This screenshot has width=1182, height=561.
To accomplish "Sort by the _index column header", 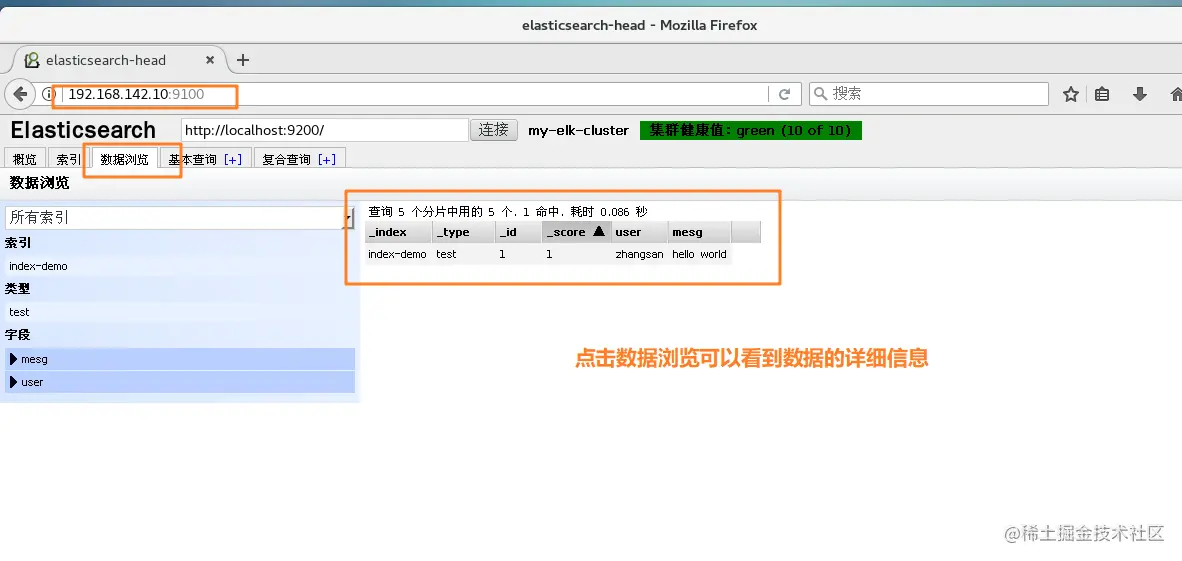I will (398, 232).
